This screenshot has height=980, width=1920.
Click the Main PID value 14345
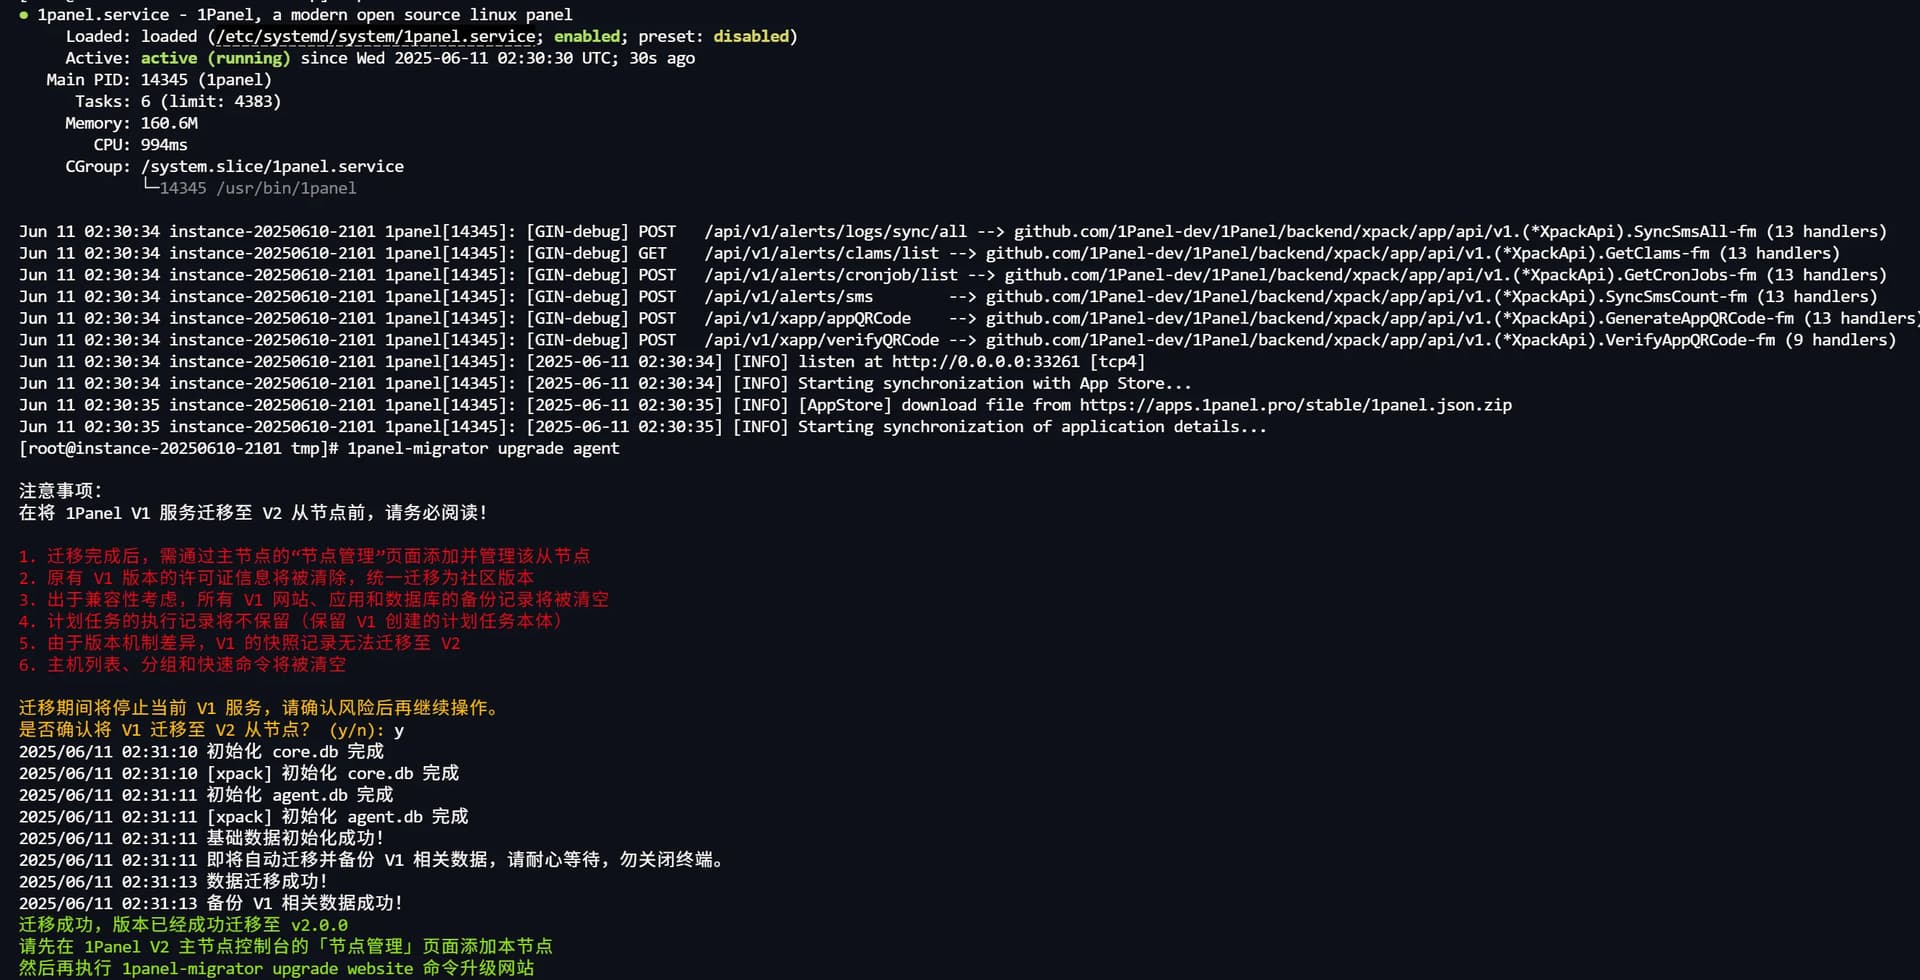(164, 80)
